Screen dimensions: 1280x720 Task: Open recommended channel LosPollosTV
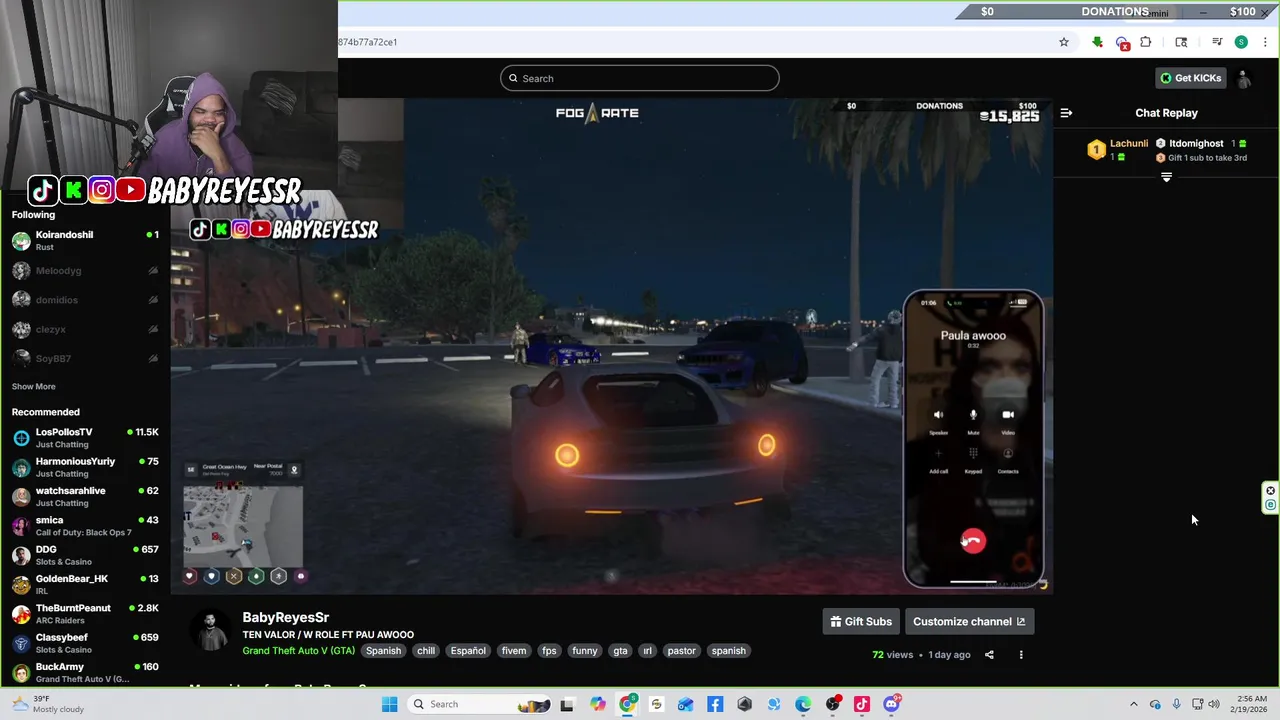pos(85,438)
